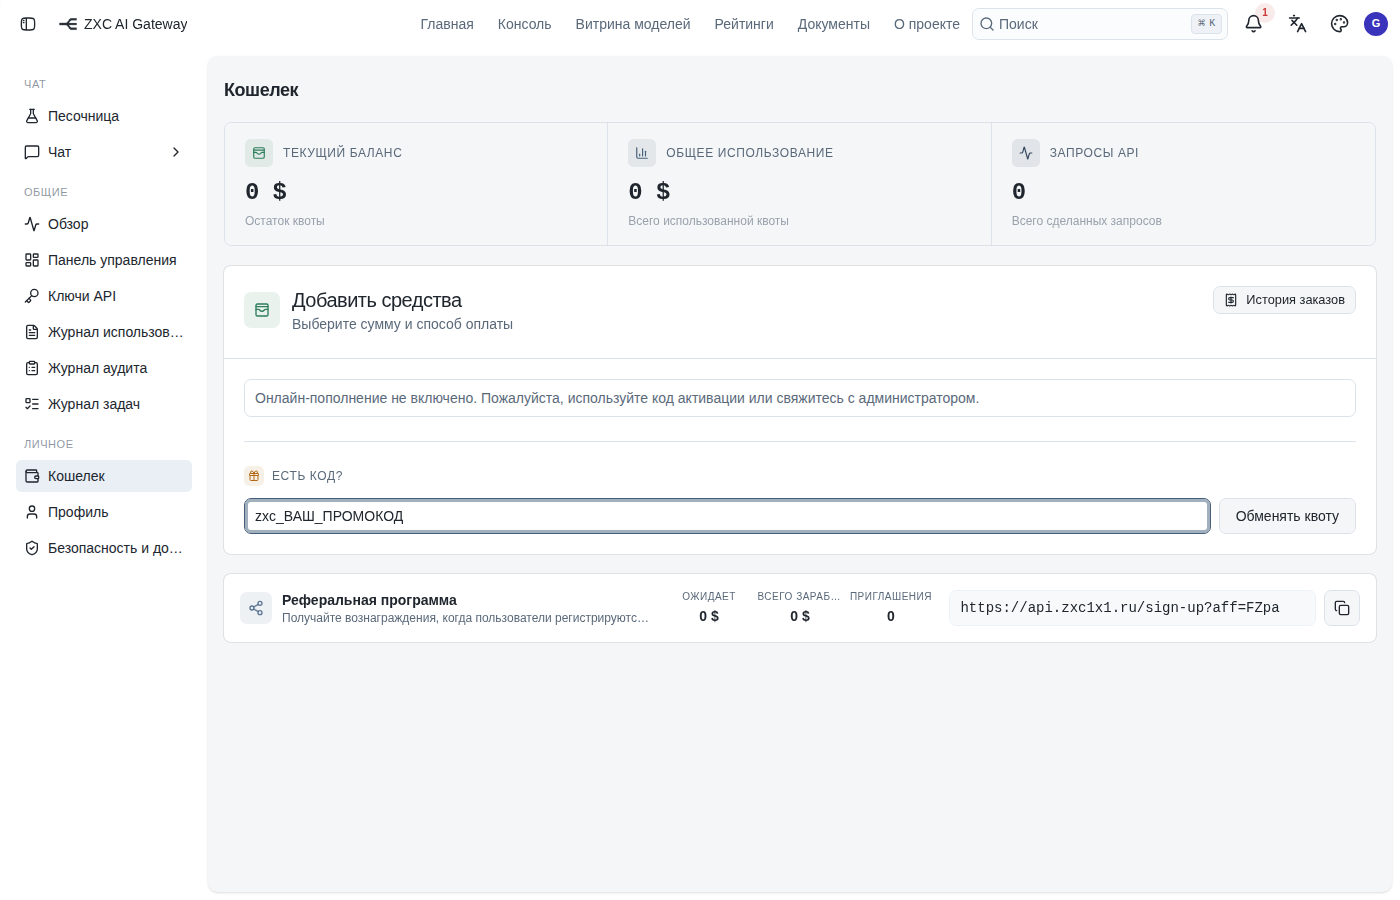1400x900 pixels.
Task: Click the Обменять квоту button
Action: (x=1287, y=516)
